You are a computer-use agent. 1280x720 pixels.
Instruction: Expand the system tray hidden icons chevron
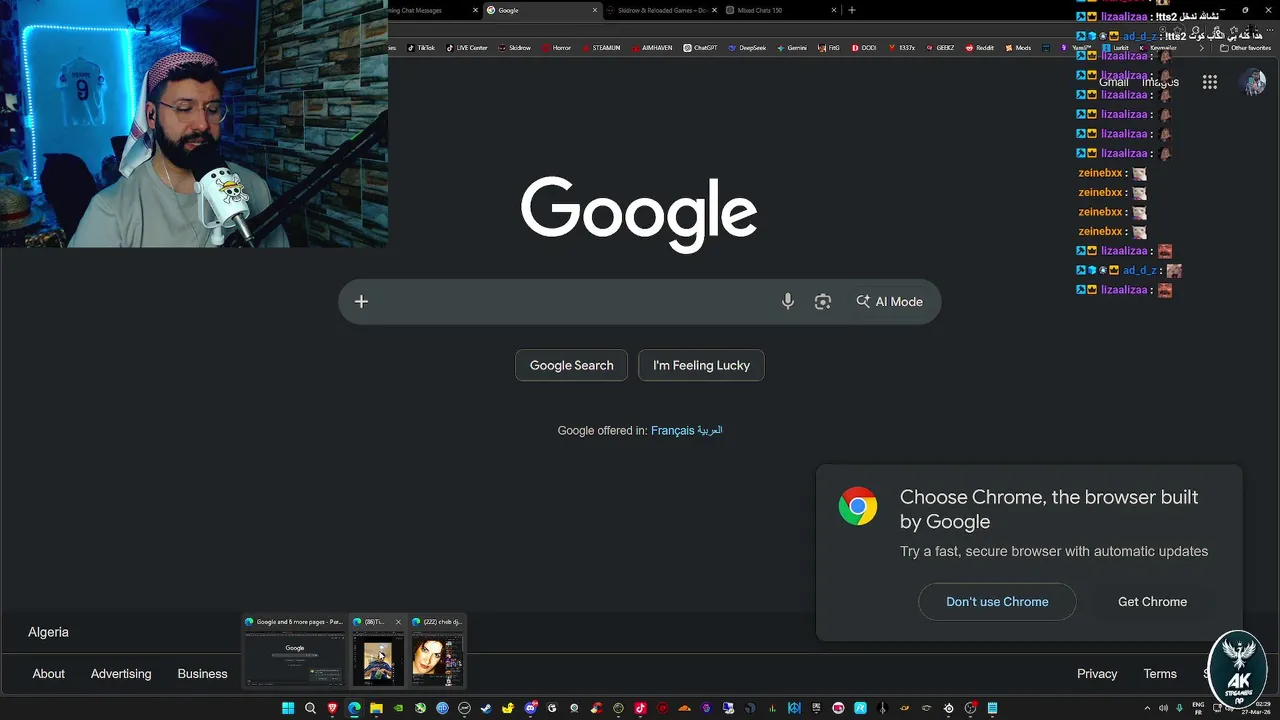(1147, 708)
